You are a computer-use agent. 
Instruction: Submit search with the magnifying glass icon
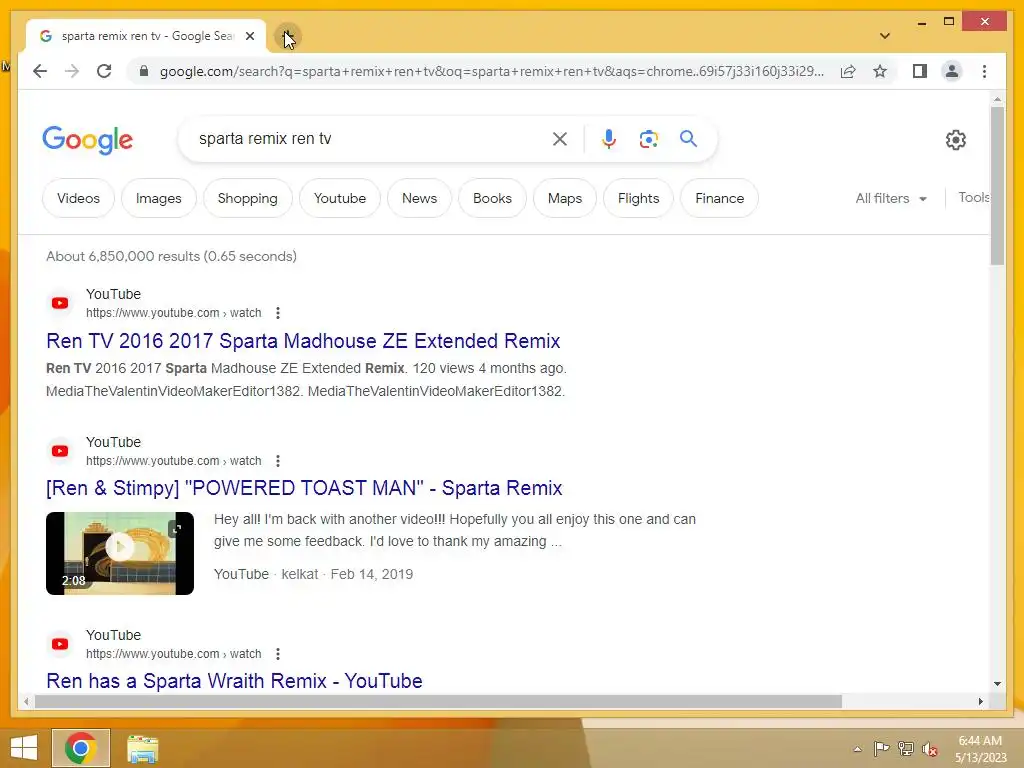688,138
